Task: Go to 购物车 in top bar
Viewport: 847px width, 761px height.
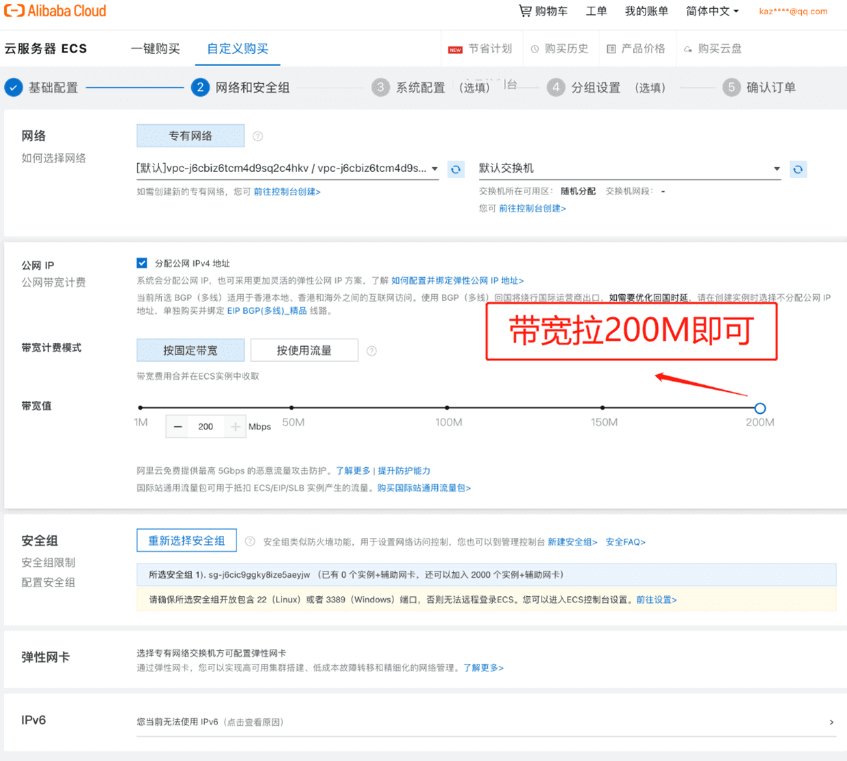Action: point(551,11)
